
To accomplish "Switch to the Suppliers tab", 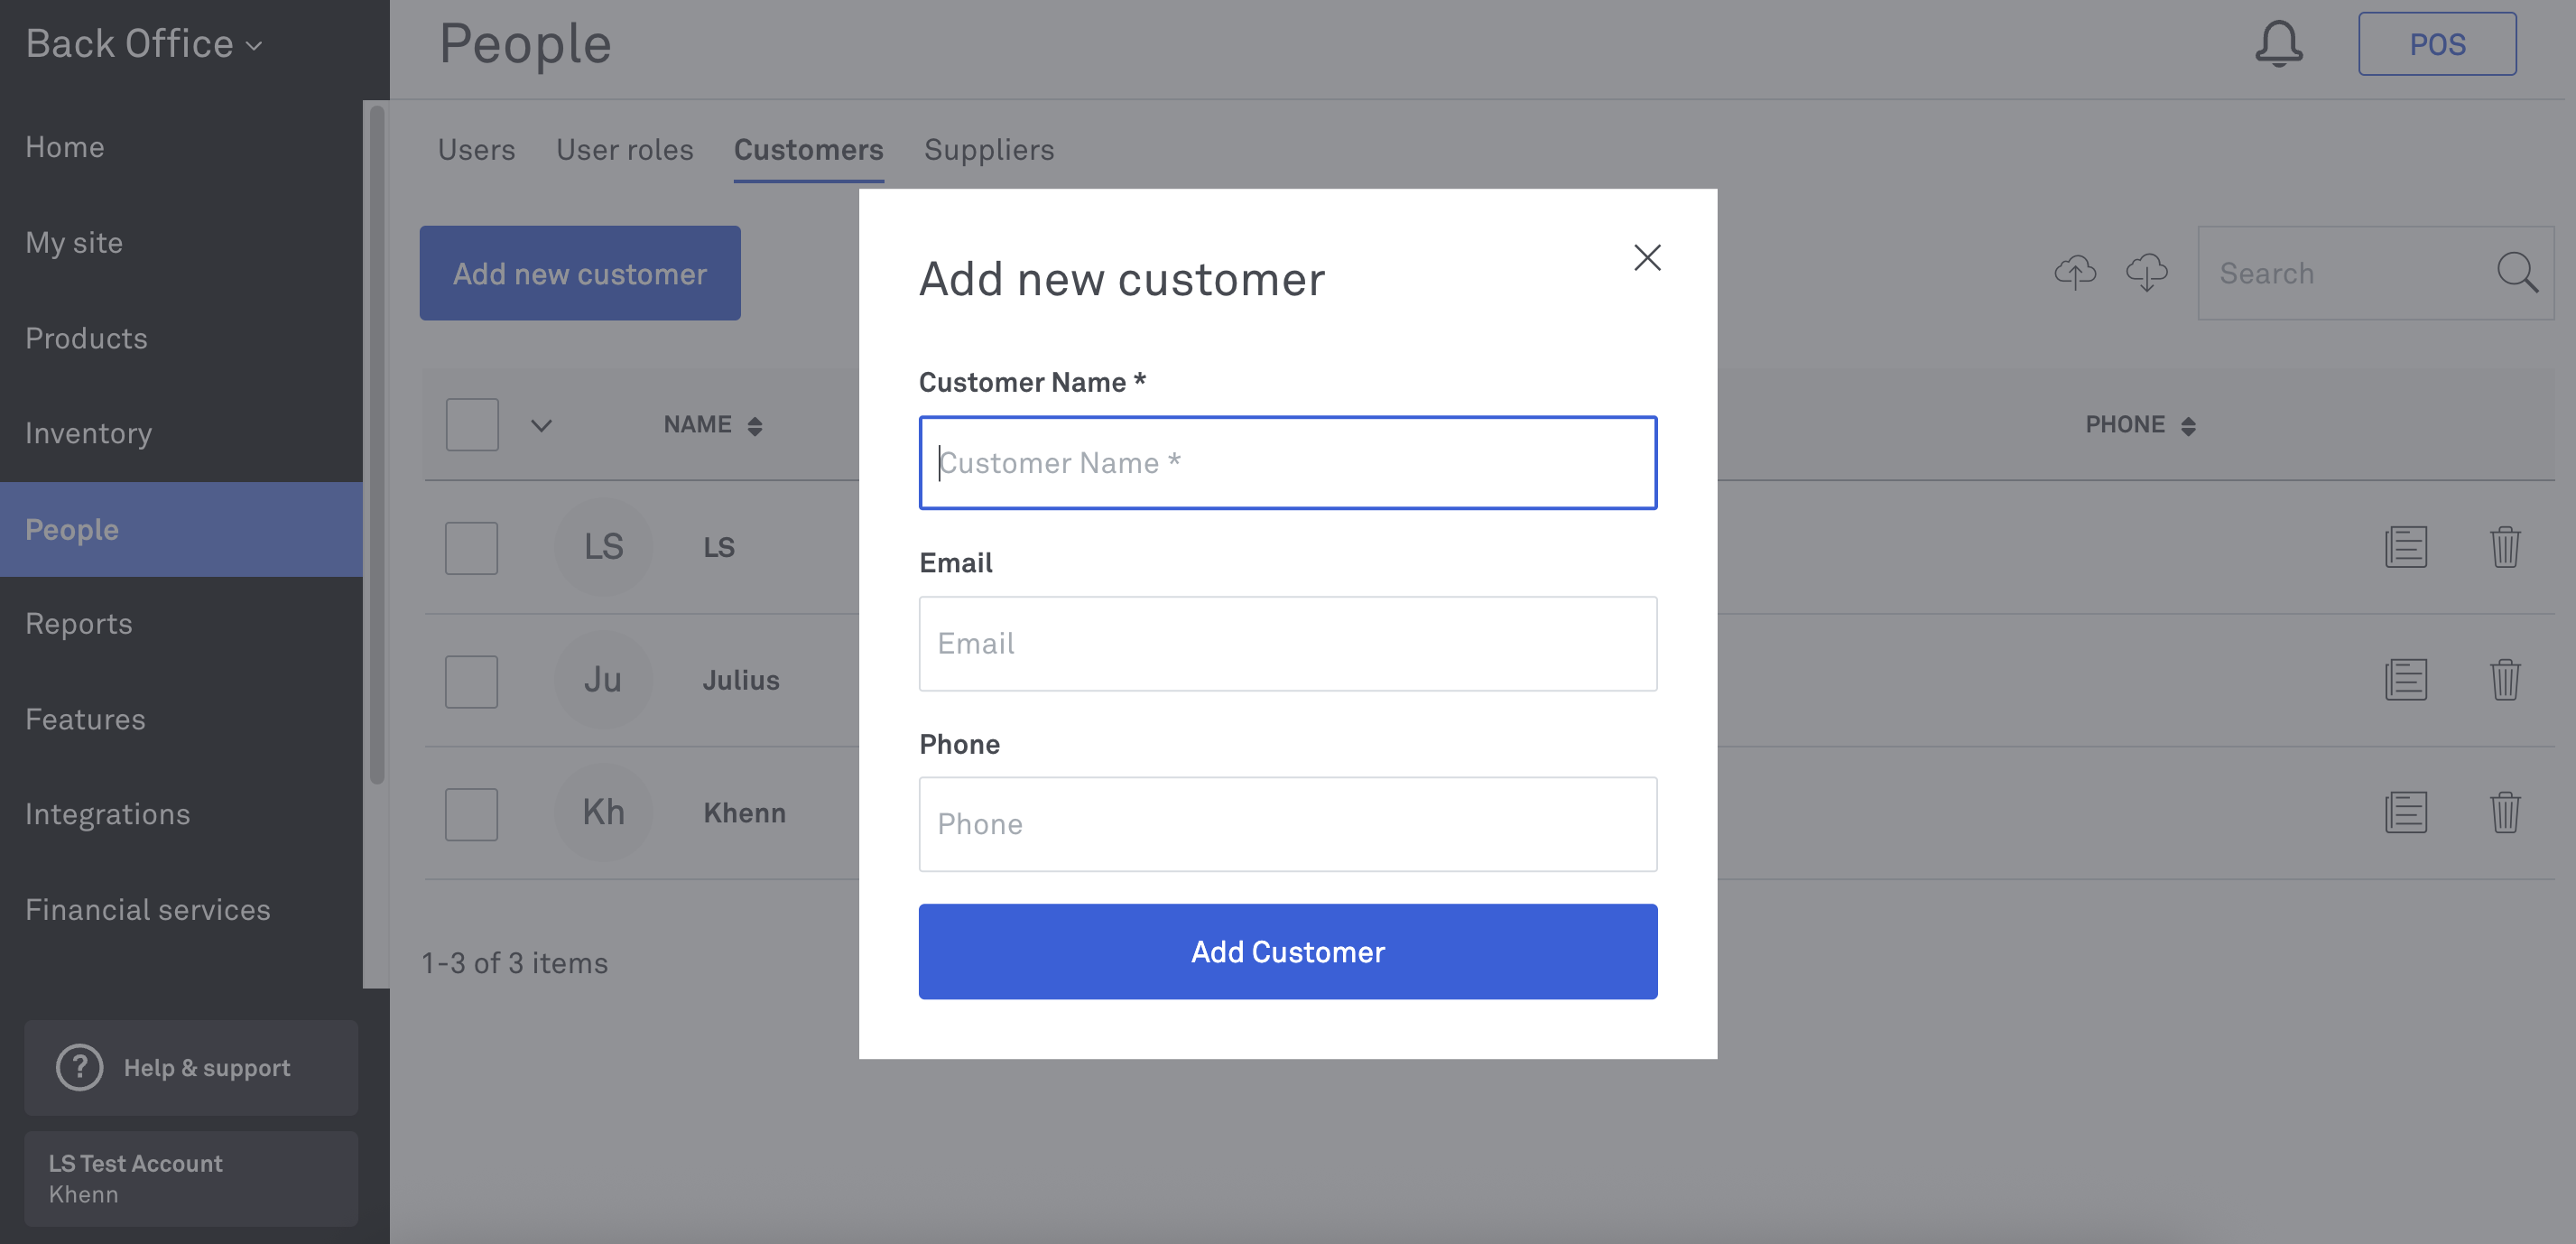I will [x=989, y=150].
